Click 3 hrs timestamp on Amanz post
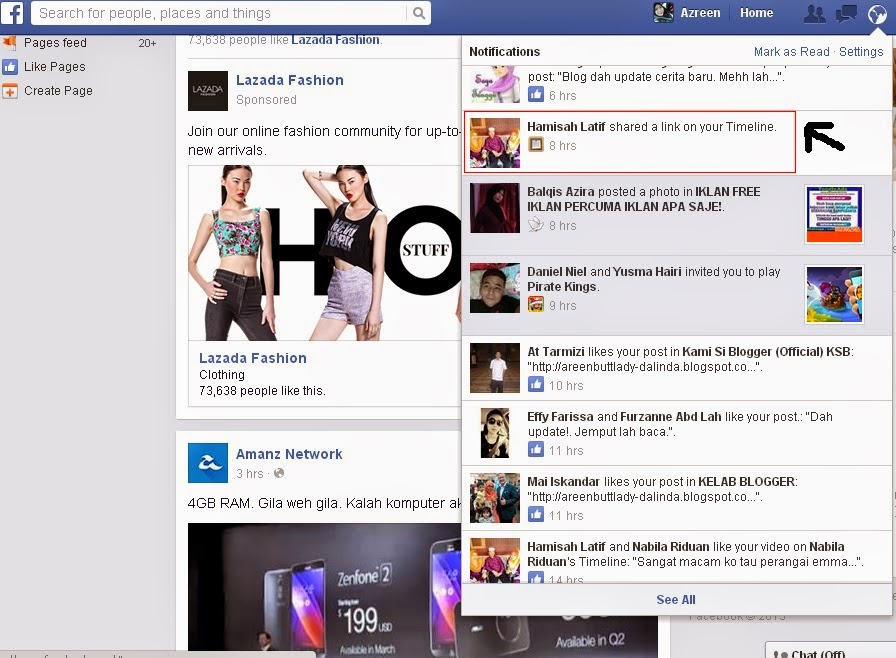This screenshot has width=896, height=658. tap(250, 474)
